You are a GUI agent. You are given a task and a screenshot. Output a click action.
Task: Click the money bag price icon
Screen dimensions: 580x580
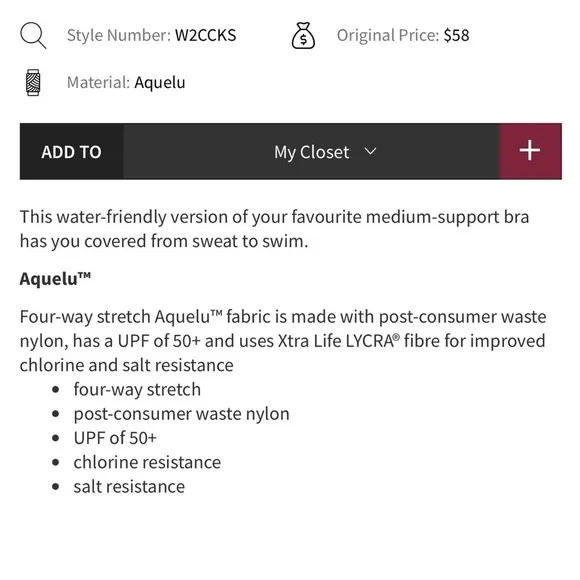(x=303, y=36)
